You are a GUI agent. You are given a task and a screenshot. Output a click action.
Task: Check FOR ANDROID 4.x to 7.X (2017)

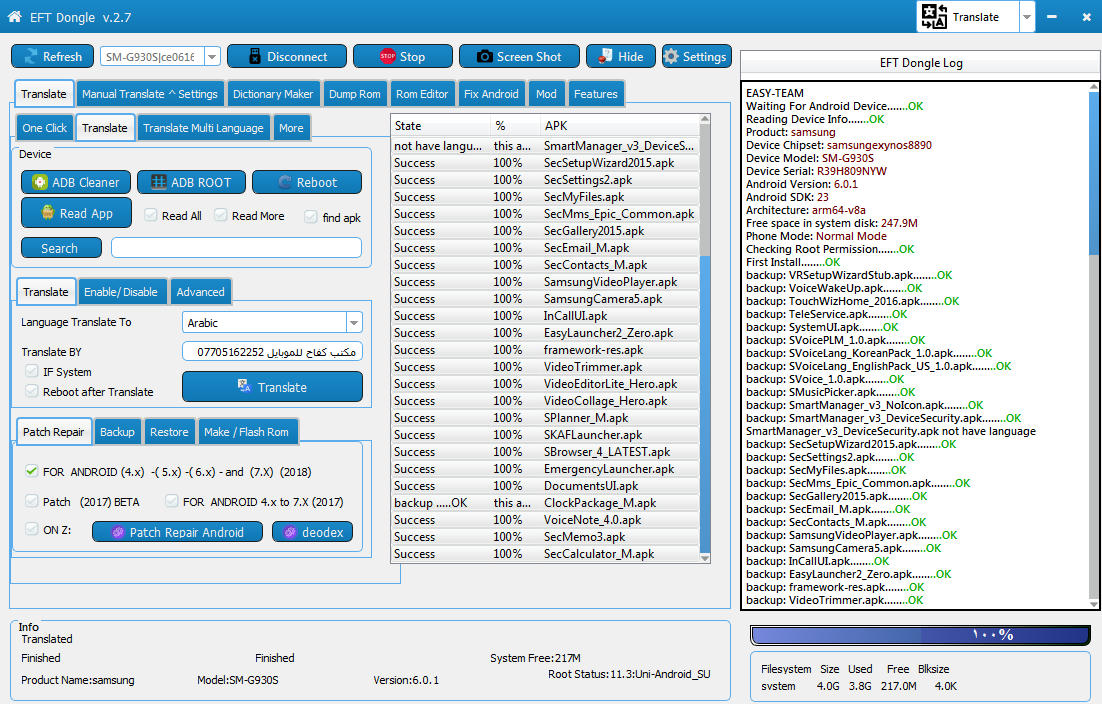[171, 501]
